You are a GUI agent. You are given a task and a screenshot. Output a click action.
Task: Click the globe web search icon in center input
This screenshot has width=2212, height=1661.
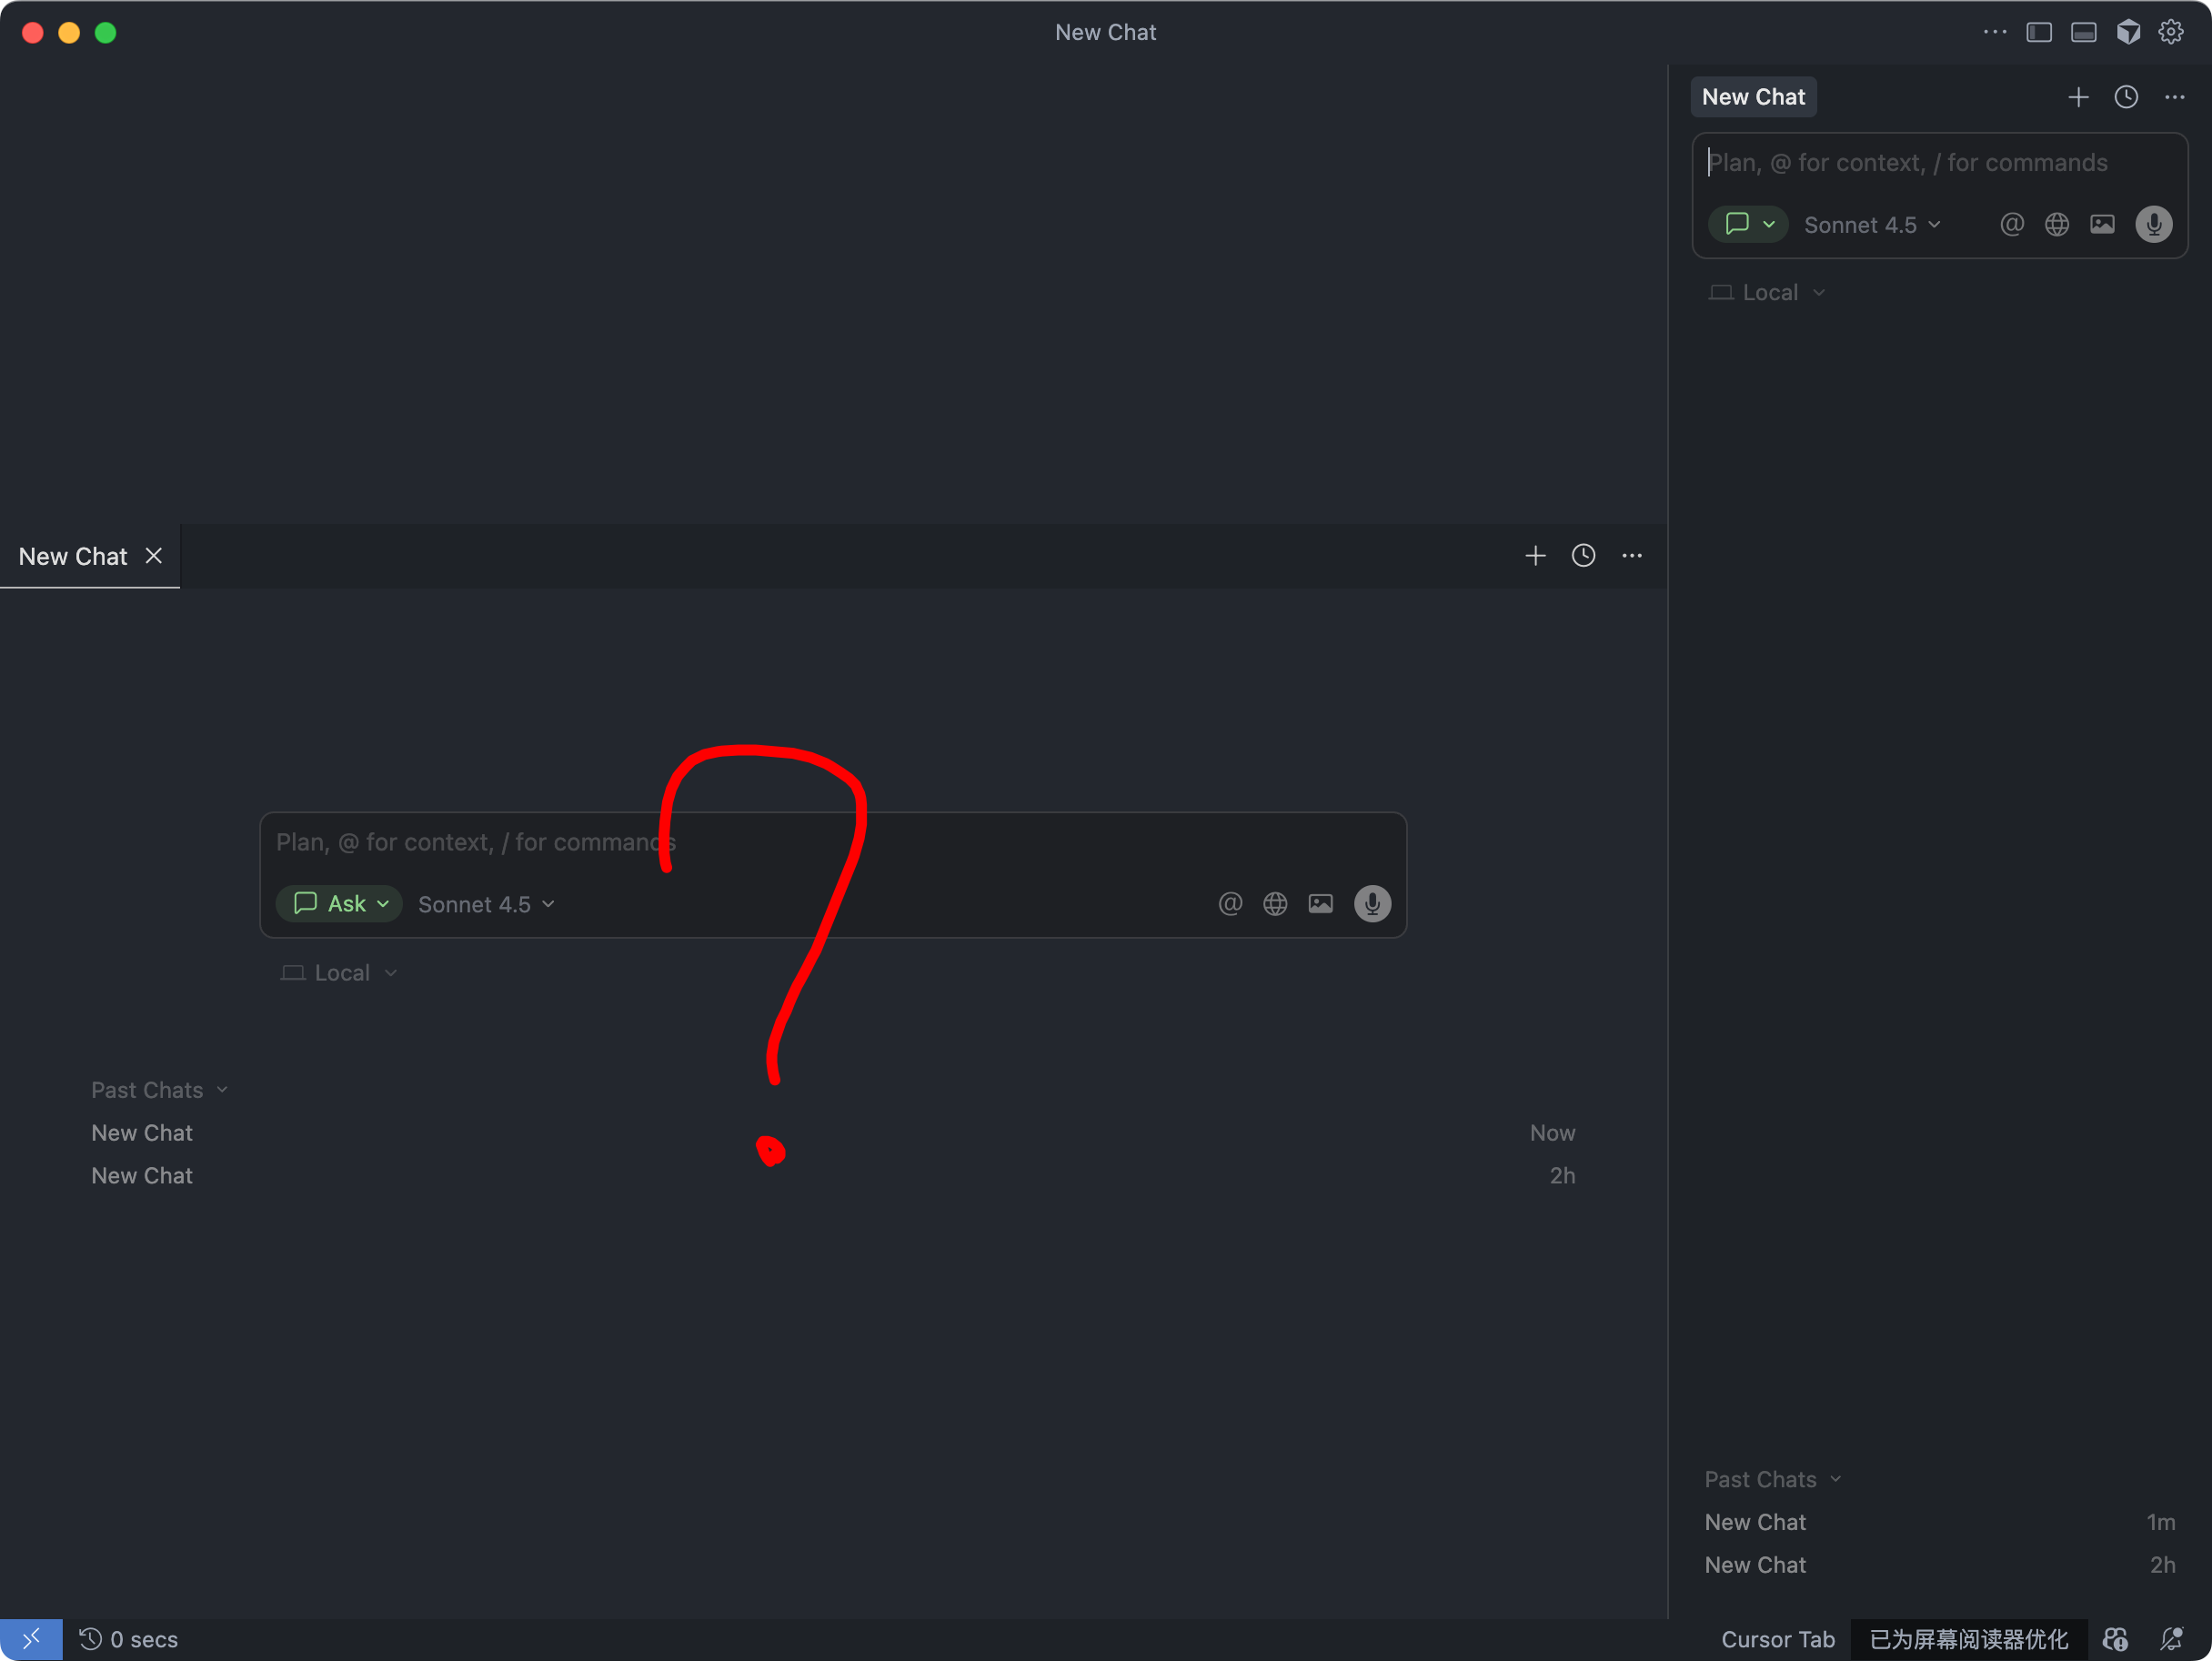point(1274,903)
